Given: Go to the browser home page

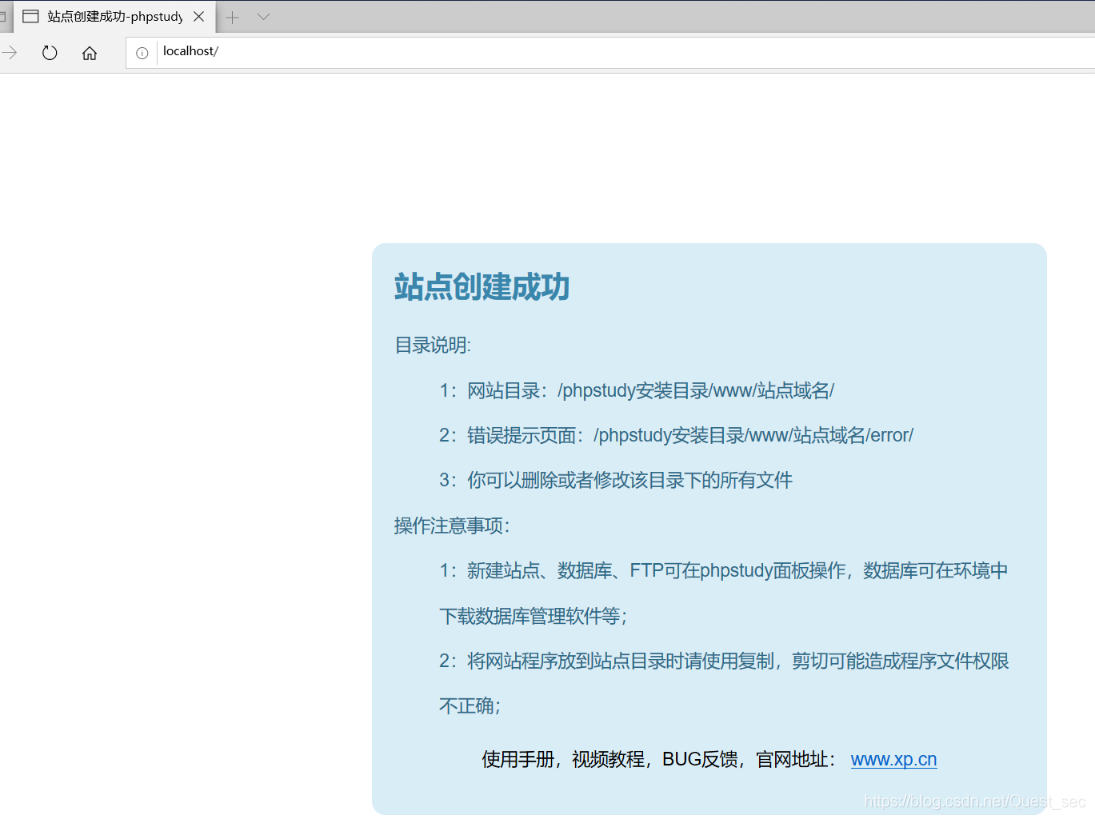Looking at the screenshot, I should (x=89, y=53).
